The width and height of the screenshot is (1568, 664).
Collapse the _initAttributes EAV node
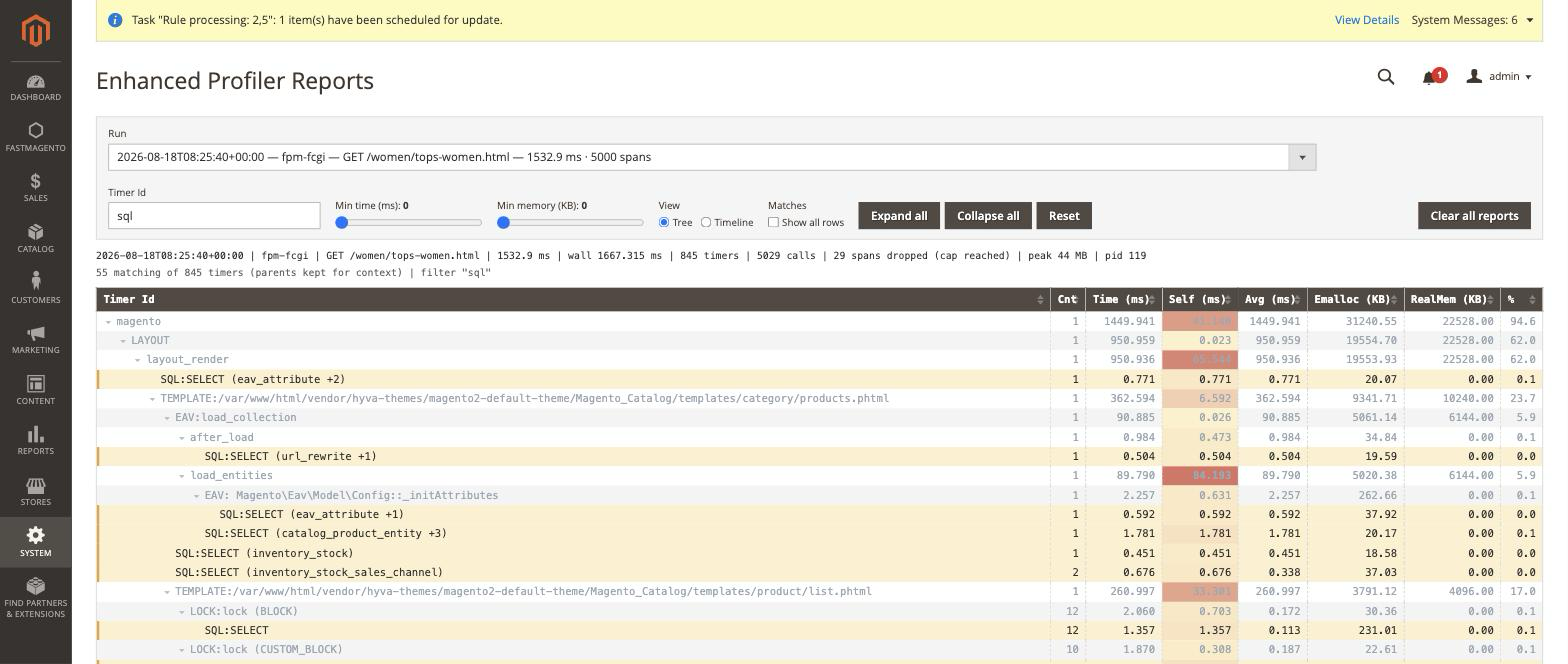pos(197,496)
